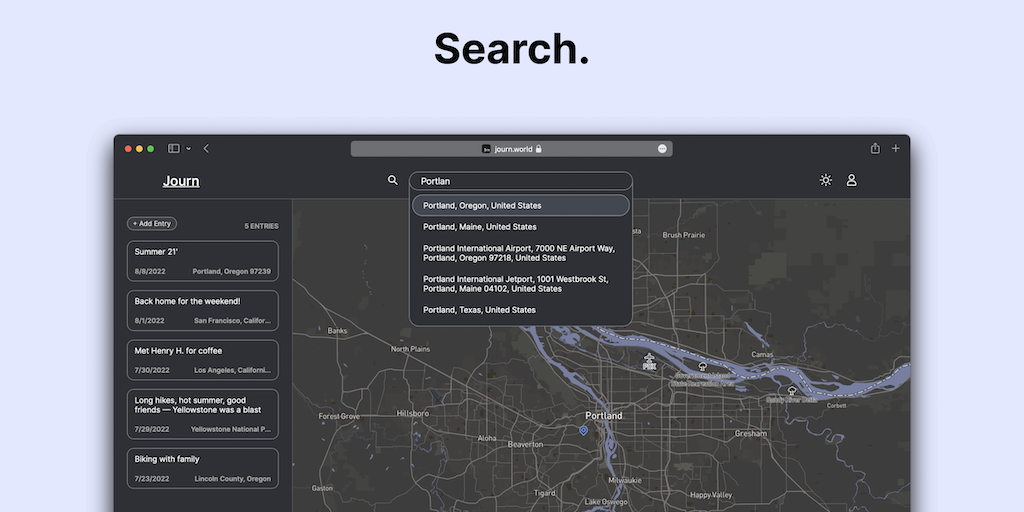The image size is (1024, 512).
Task: Select Portland, Texas, United States suggestion
Action: [520, 310]
